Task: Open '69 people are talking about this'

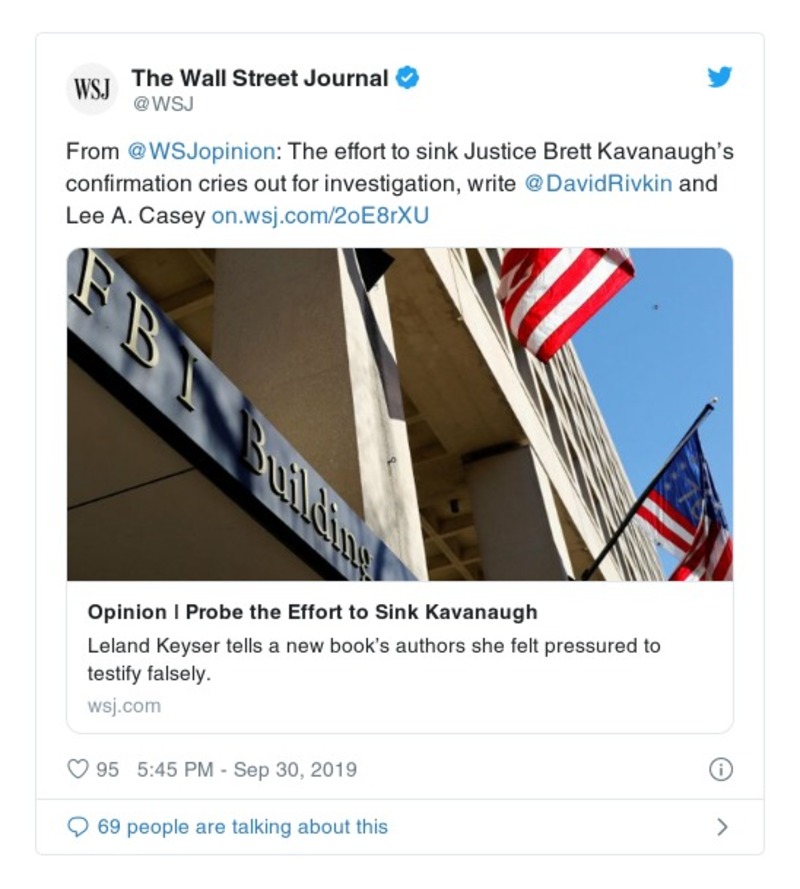Action: point(243,827)
